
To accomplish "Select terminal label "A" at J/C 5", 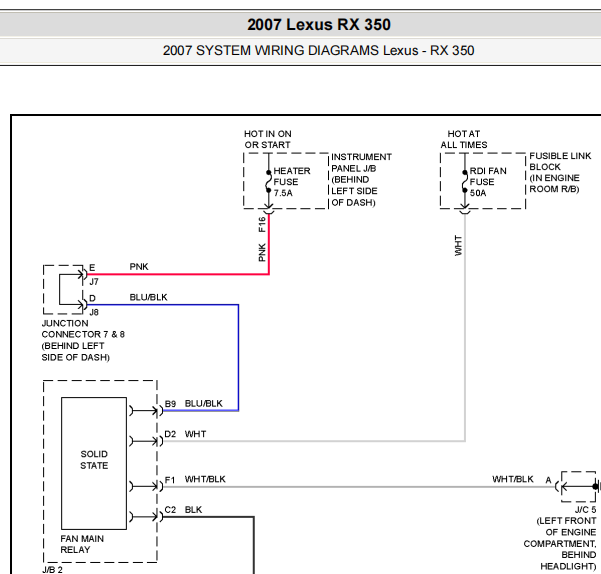I will tap(548, 480).
